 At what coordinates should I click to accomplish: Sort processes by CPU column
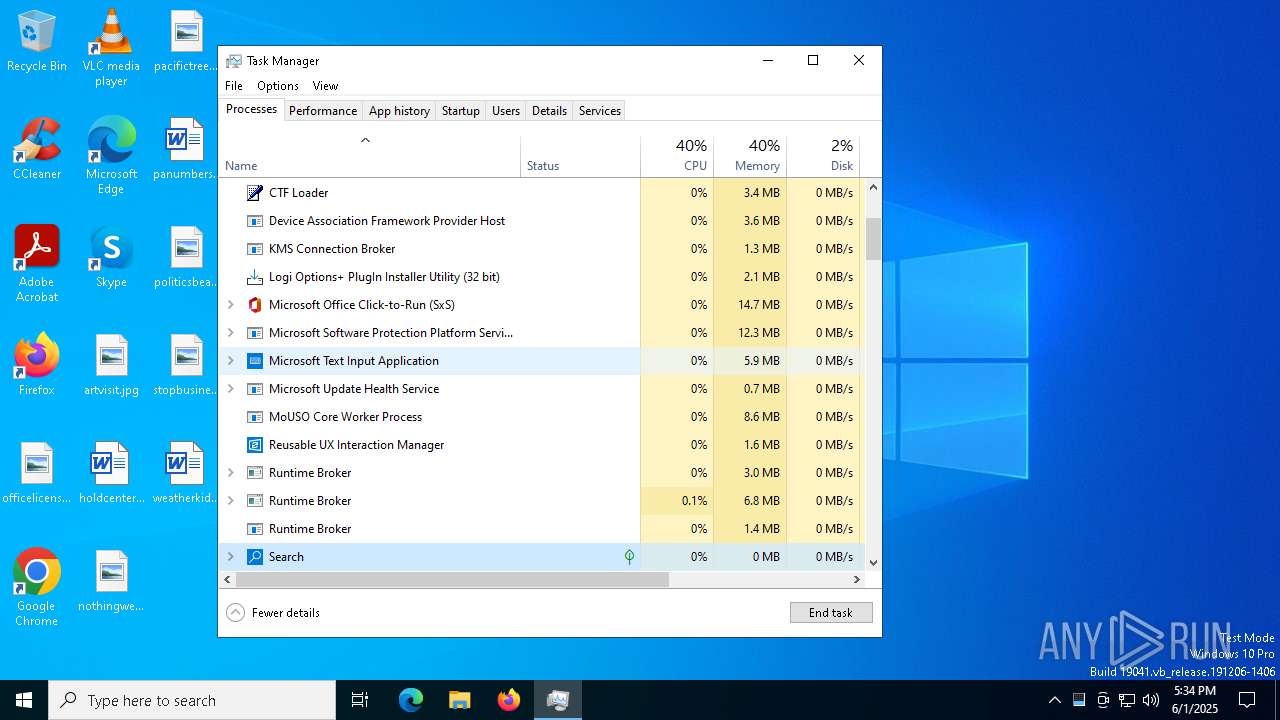coord(677,154)
